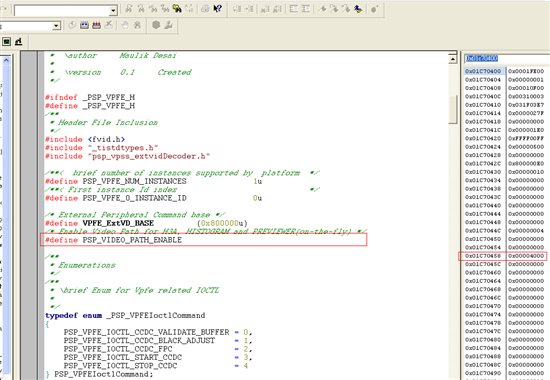
Task: Click memory address 0x01C70490
Action: tap(483, 373)
